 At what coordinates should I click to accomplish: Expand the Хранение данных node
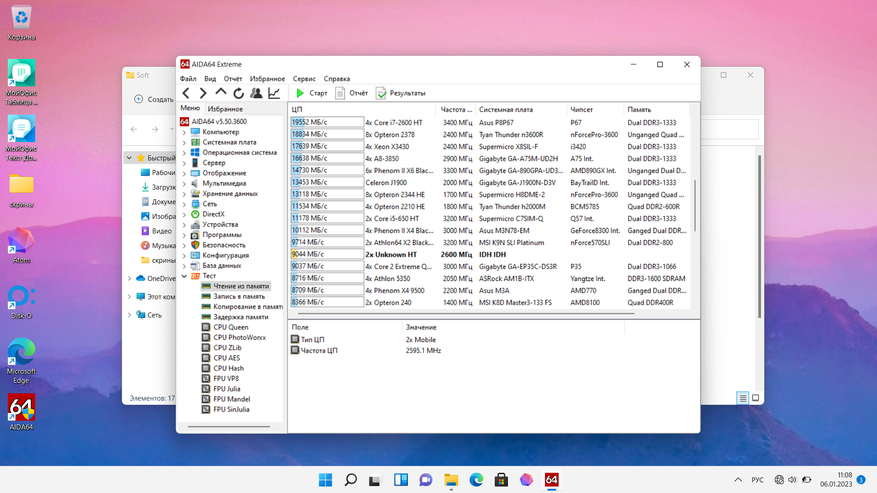click(185, 194)
